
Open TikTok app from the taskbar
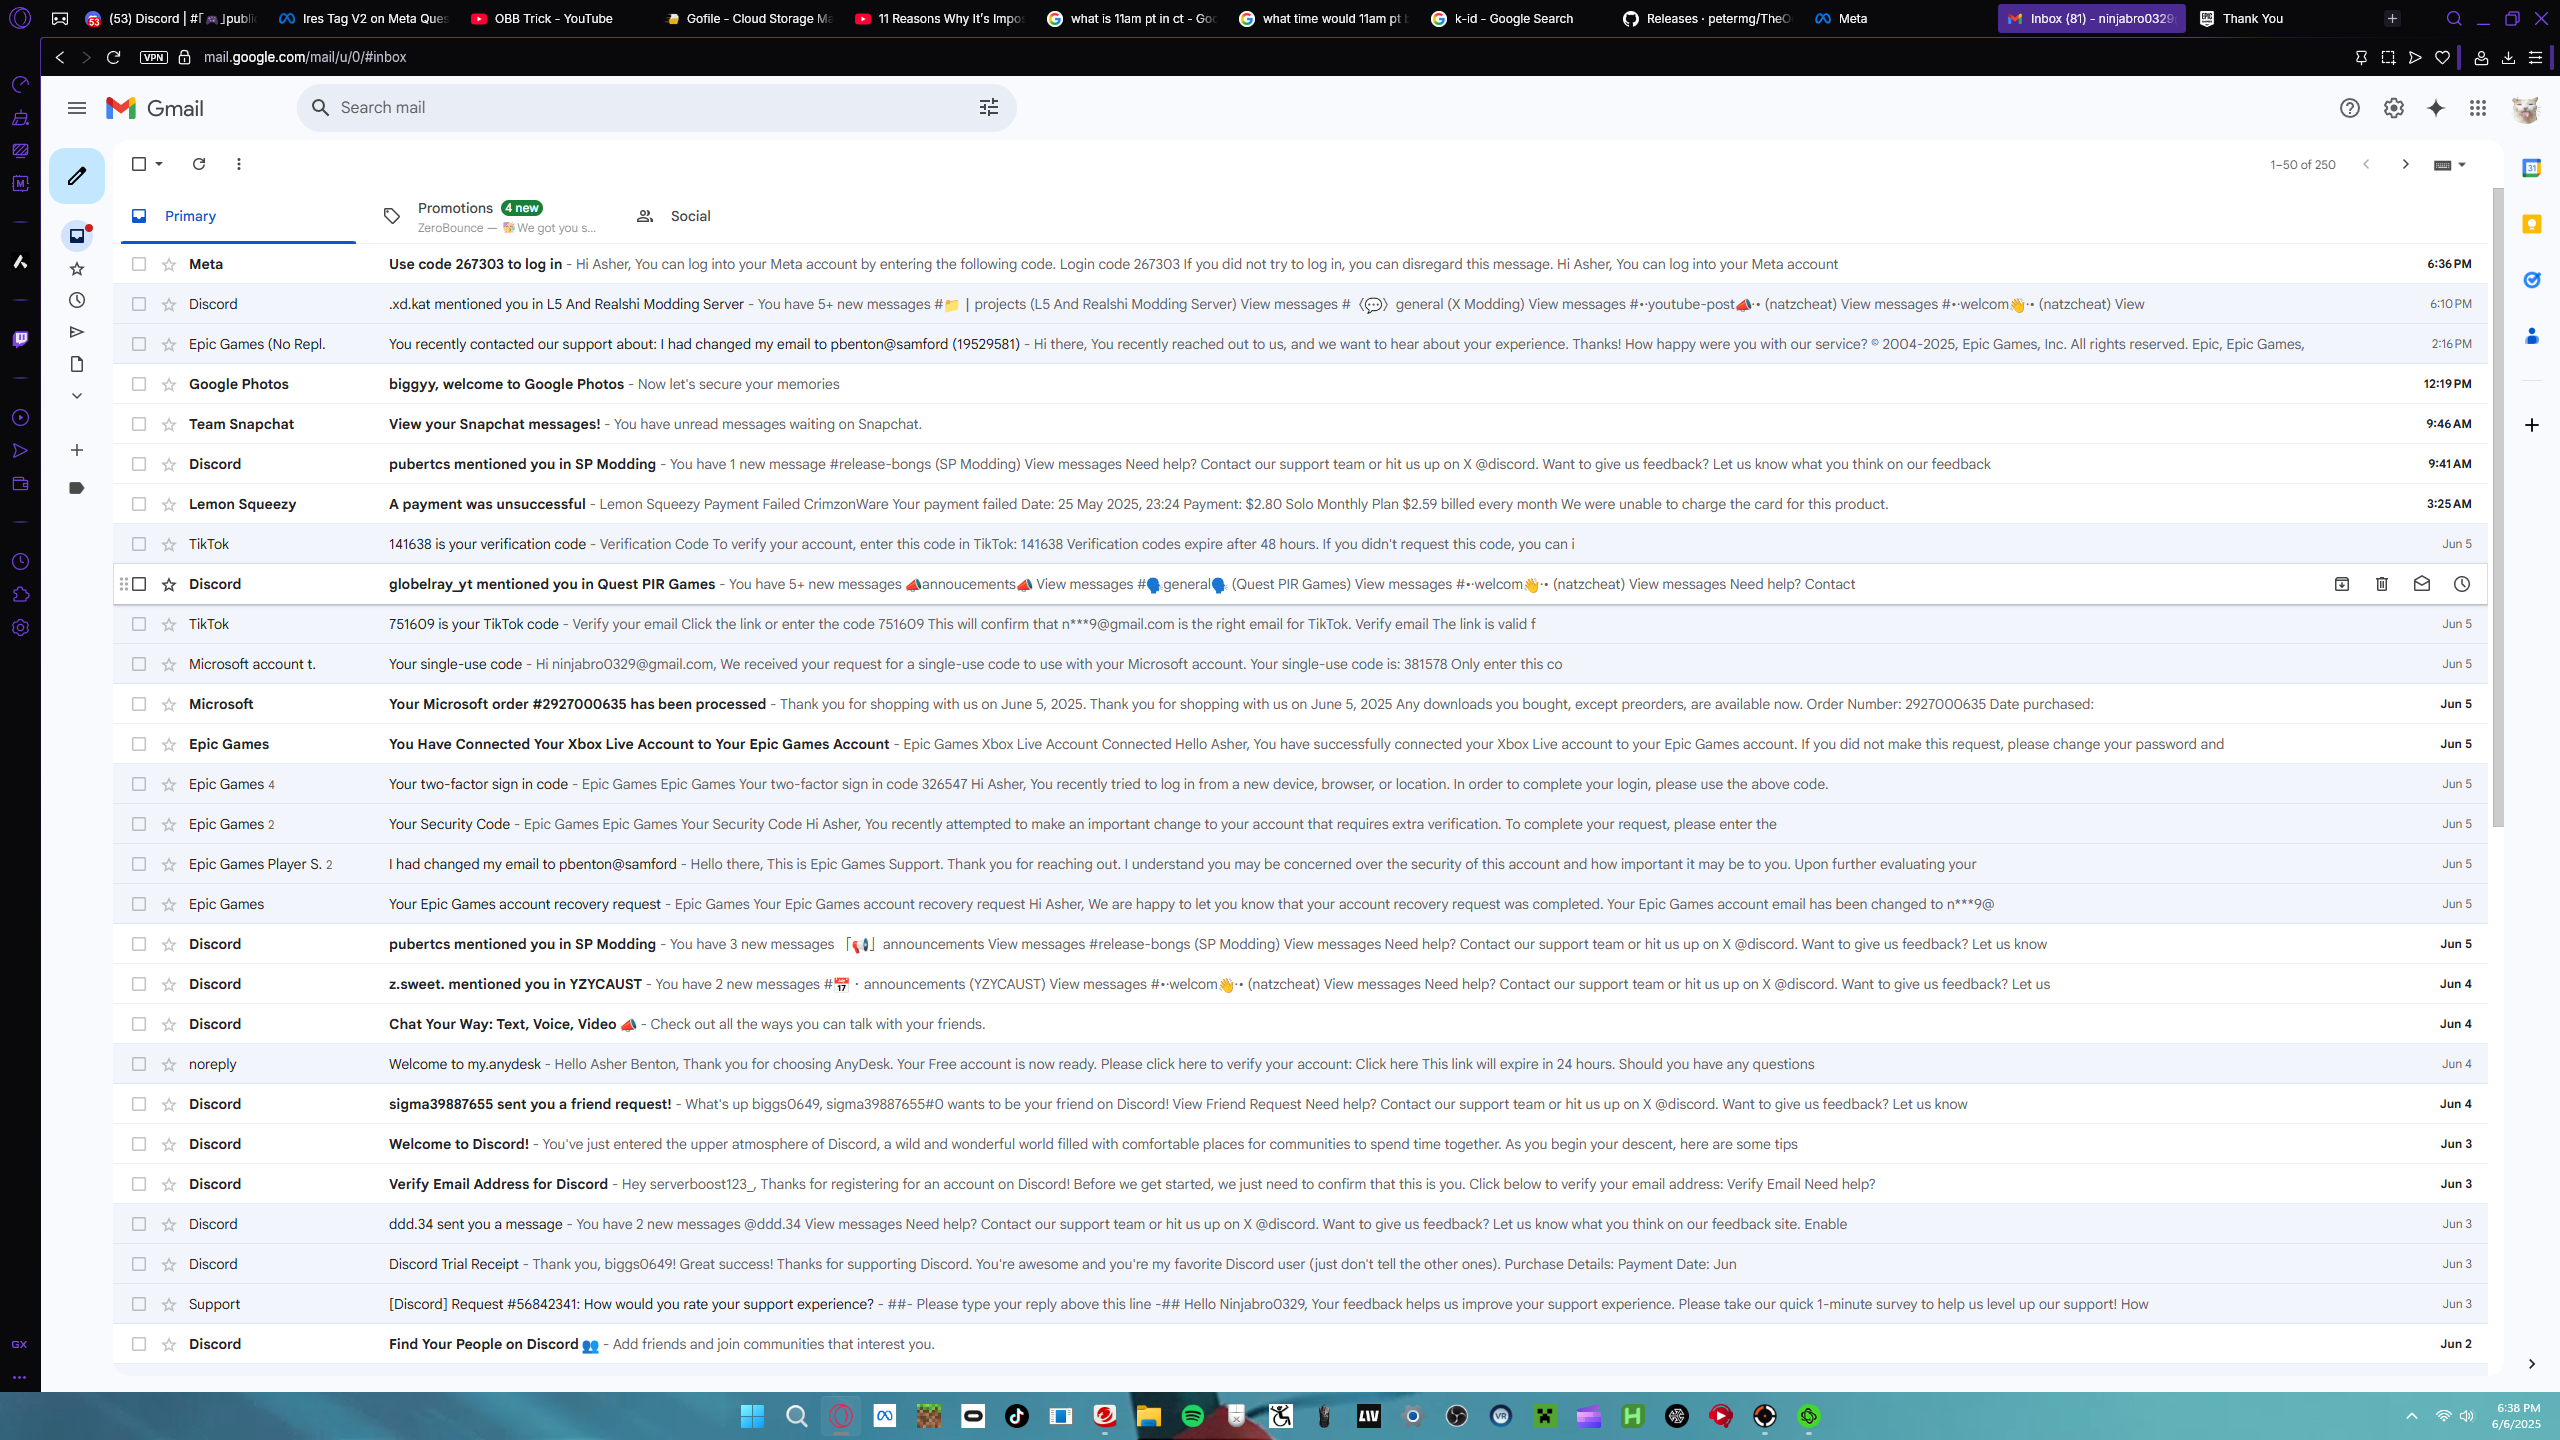pyautogui.click(x=1017, y=1416)
